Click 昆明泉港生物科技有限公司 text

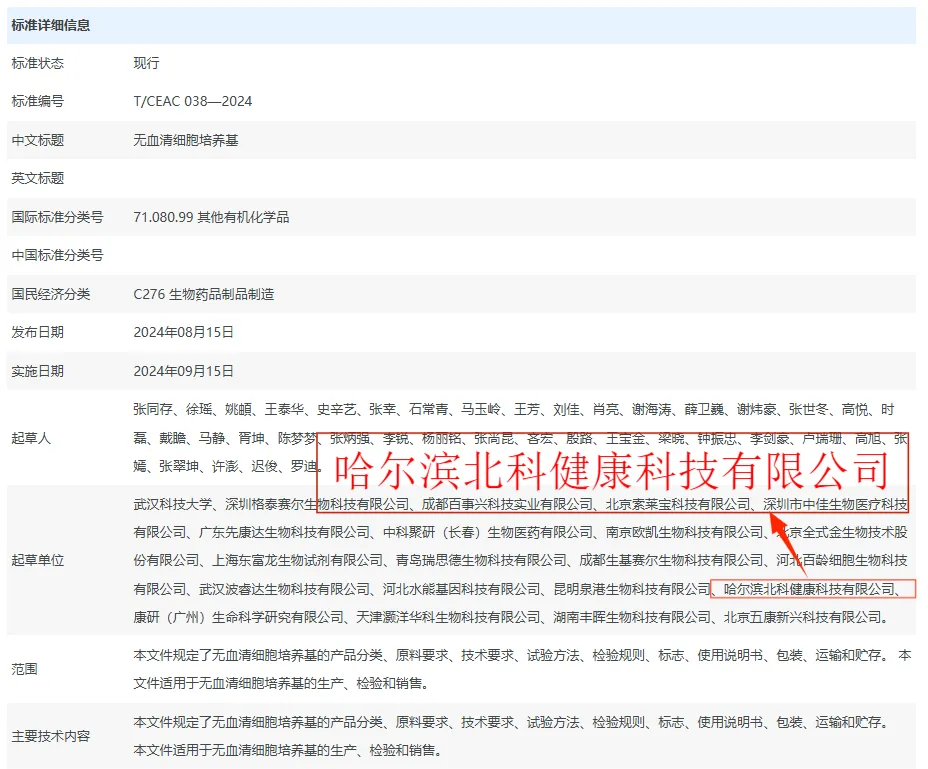(x=632, y=589)
